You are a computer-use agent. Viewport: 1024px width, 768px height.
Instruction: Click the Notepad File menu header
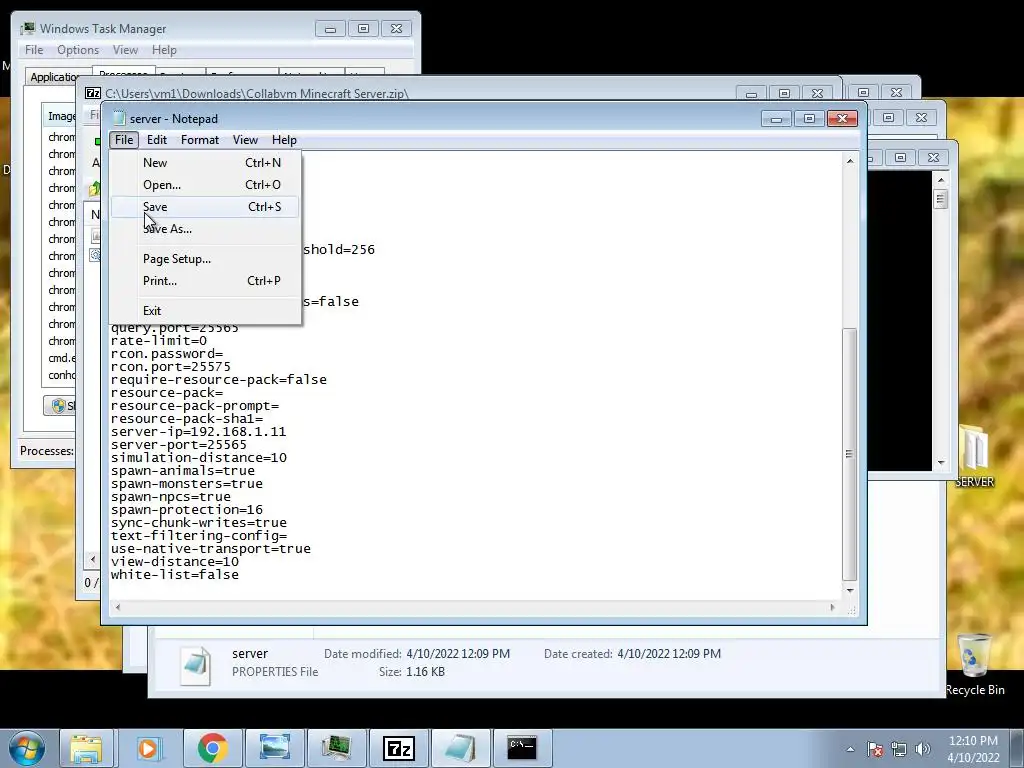pyautogui.click(x=123, y=140)
